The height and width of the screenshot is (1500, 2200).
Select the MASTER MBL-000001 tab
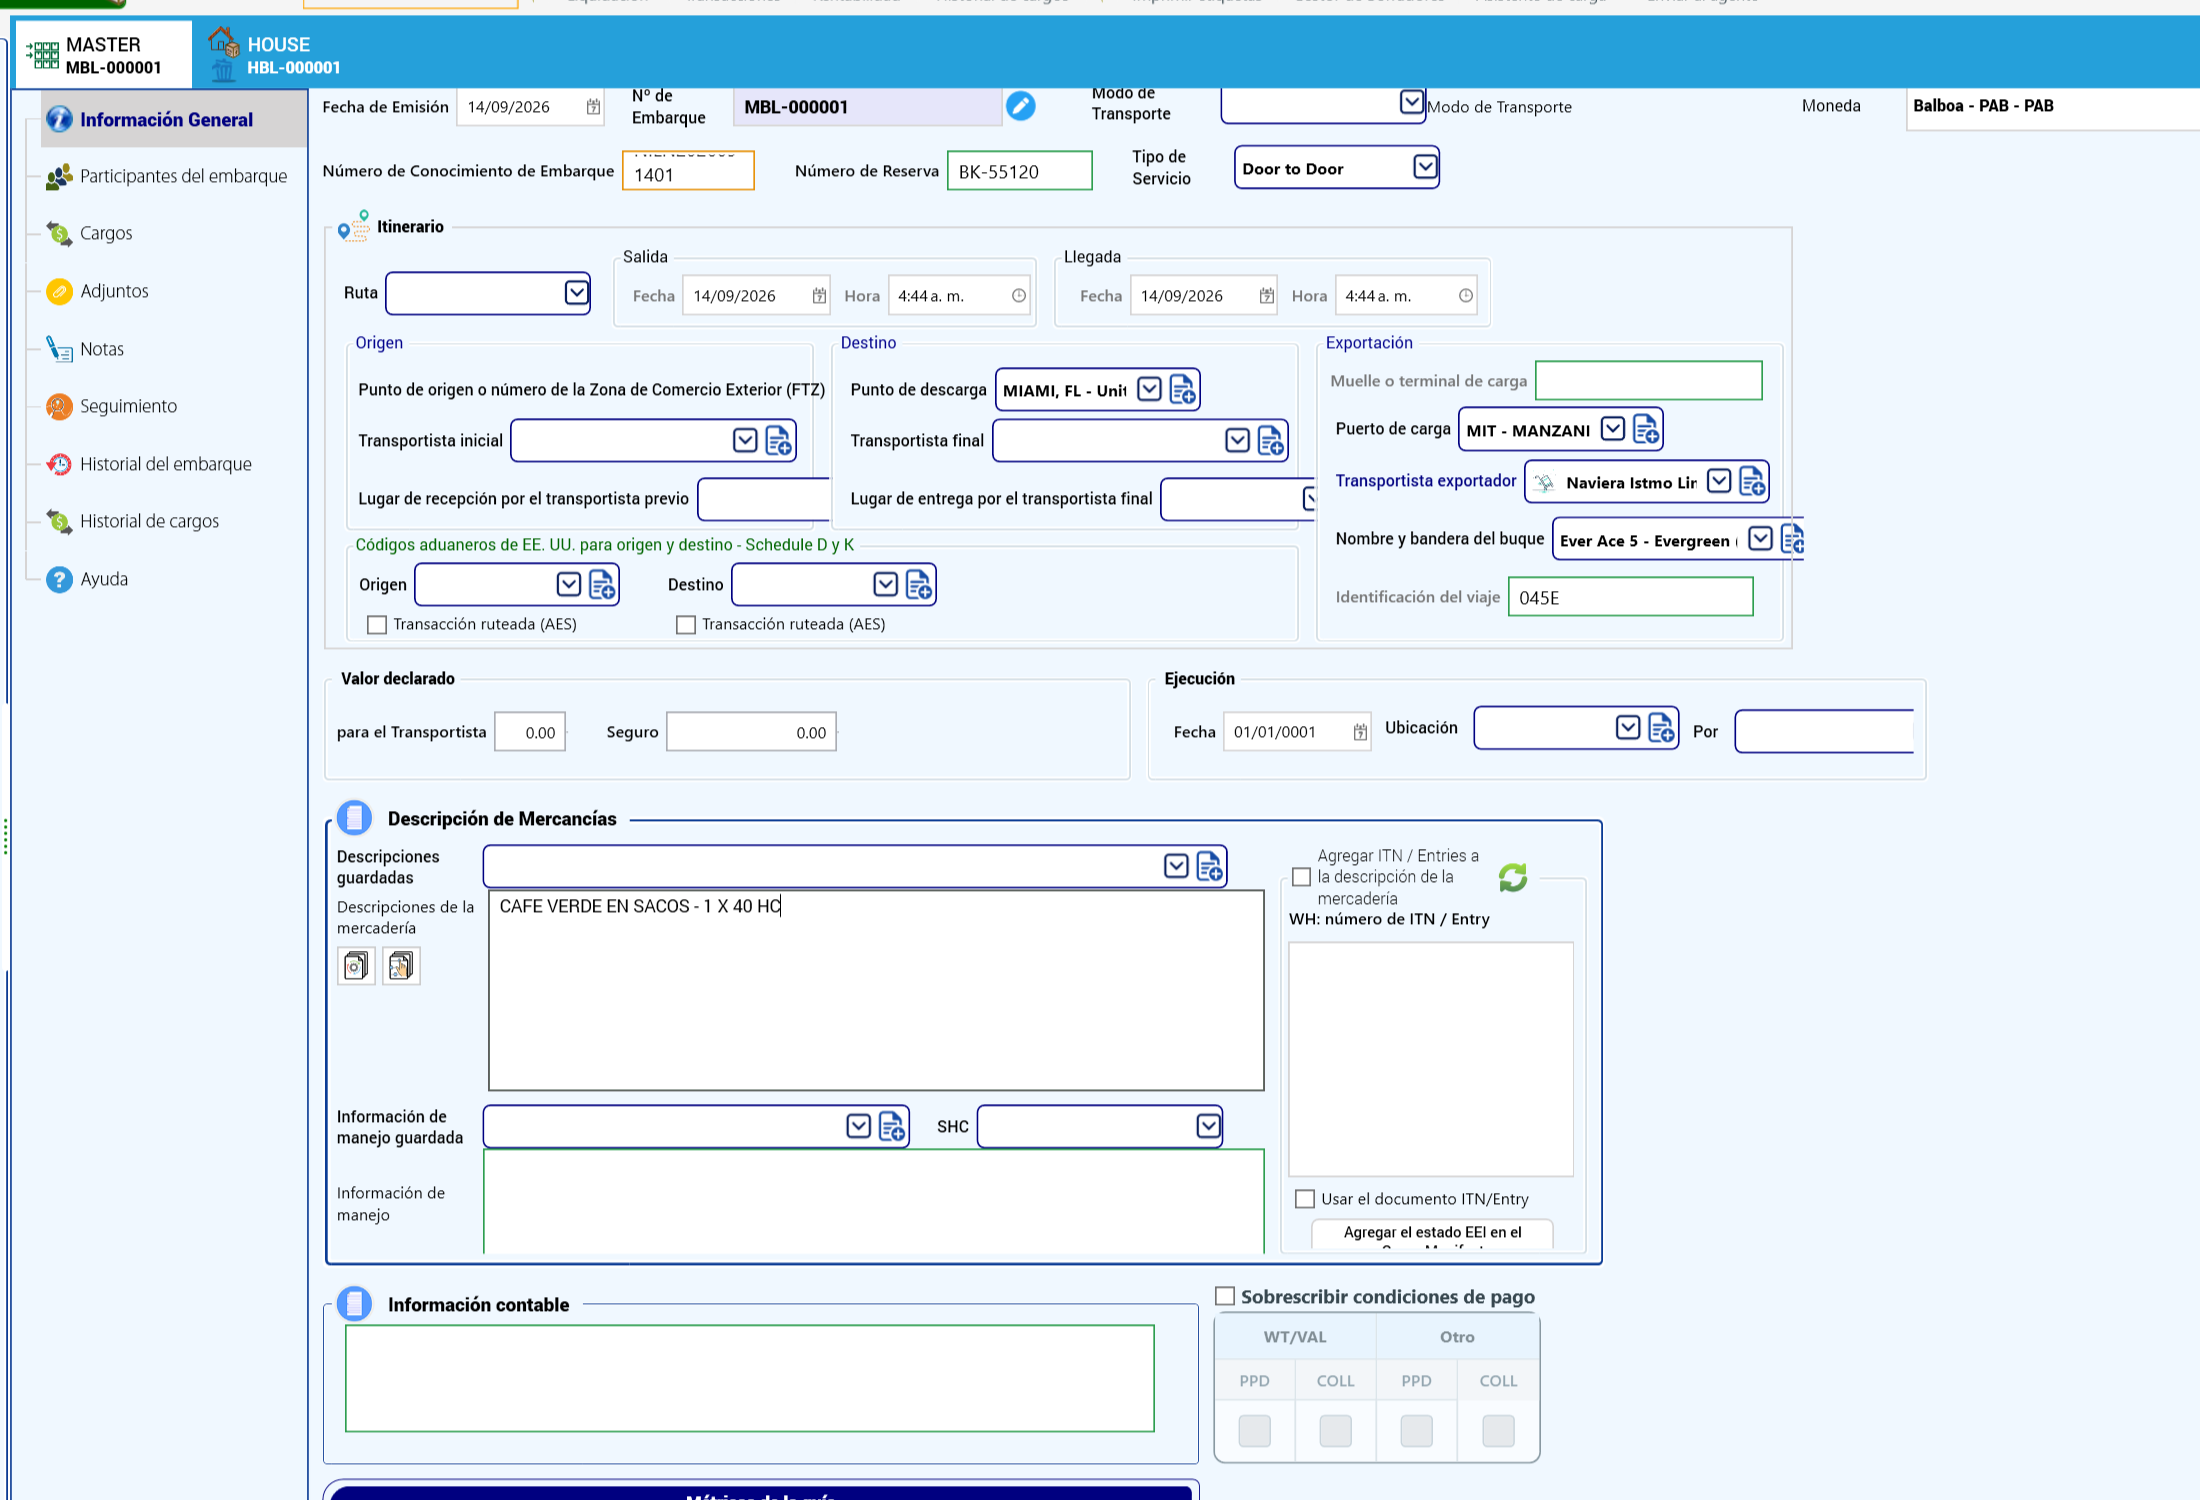(102, 55)
